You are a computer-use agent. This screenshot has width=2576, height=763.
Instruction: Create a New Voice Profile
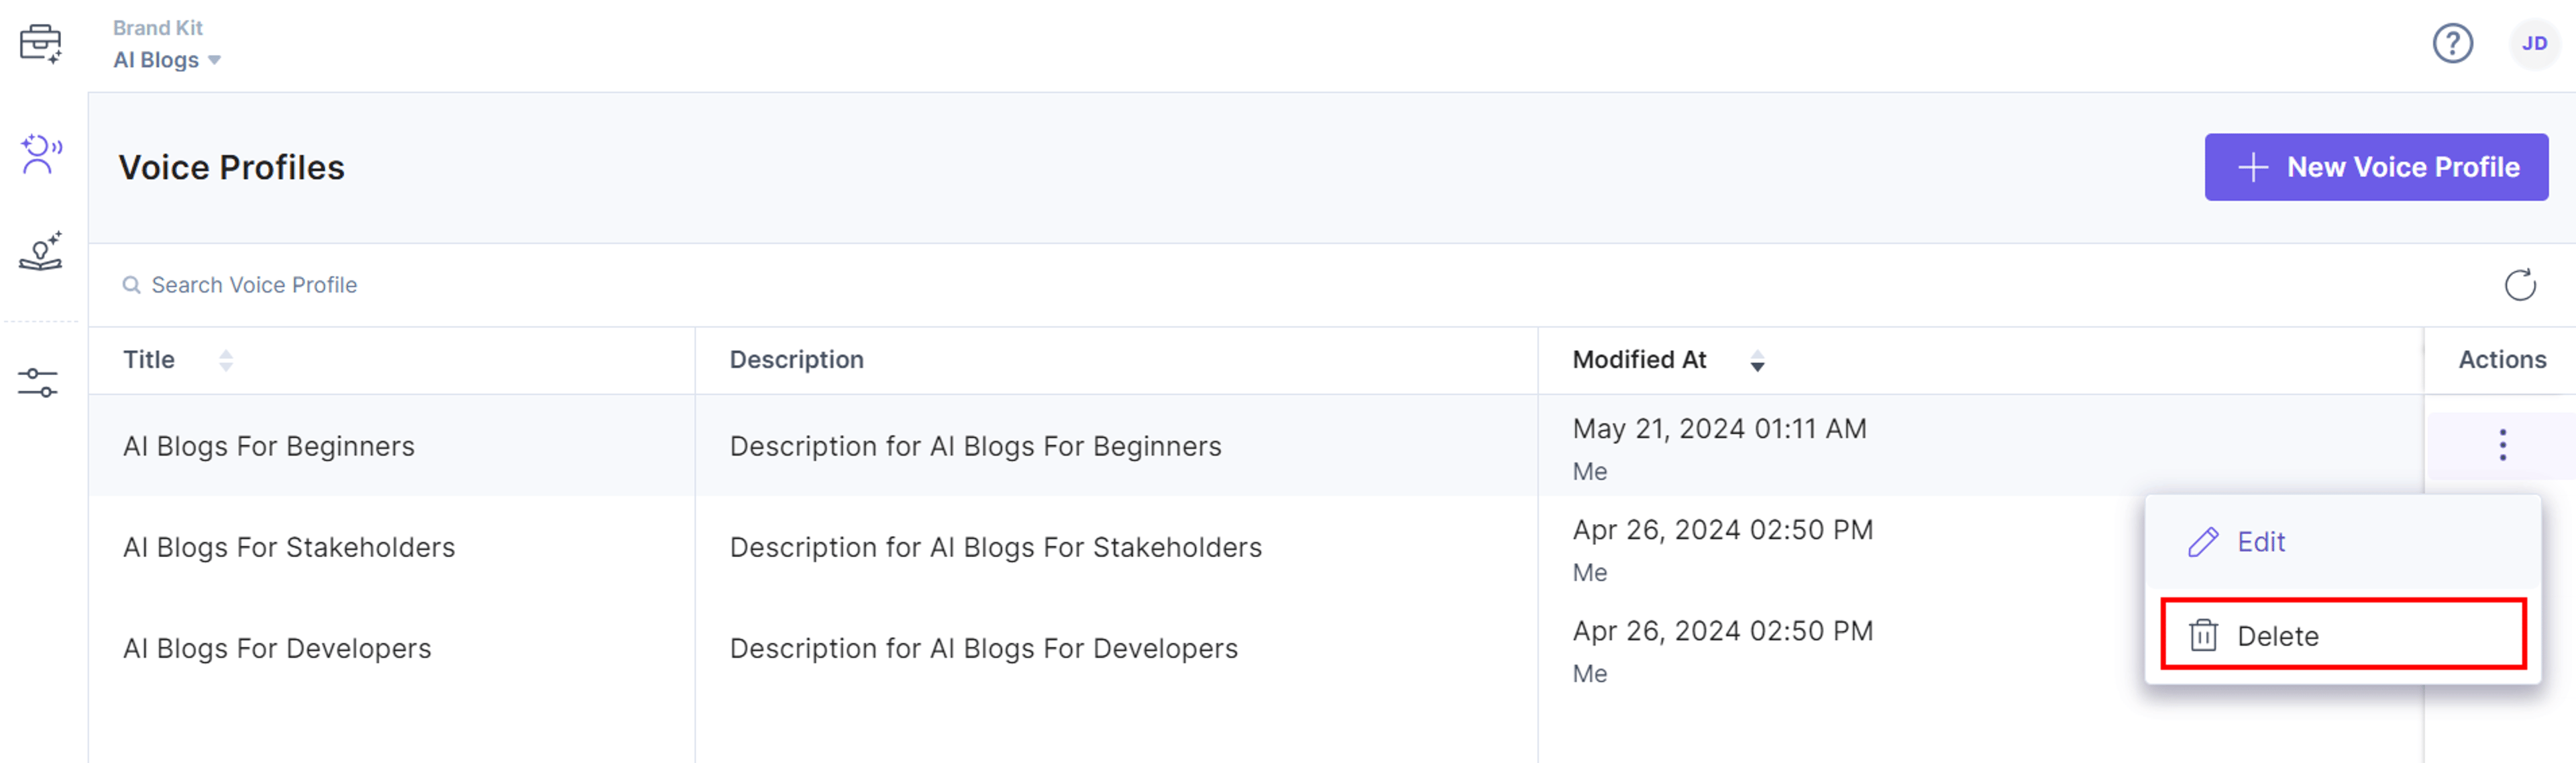tap(2375, 167)
